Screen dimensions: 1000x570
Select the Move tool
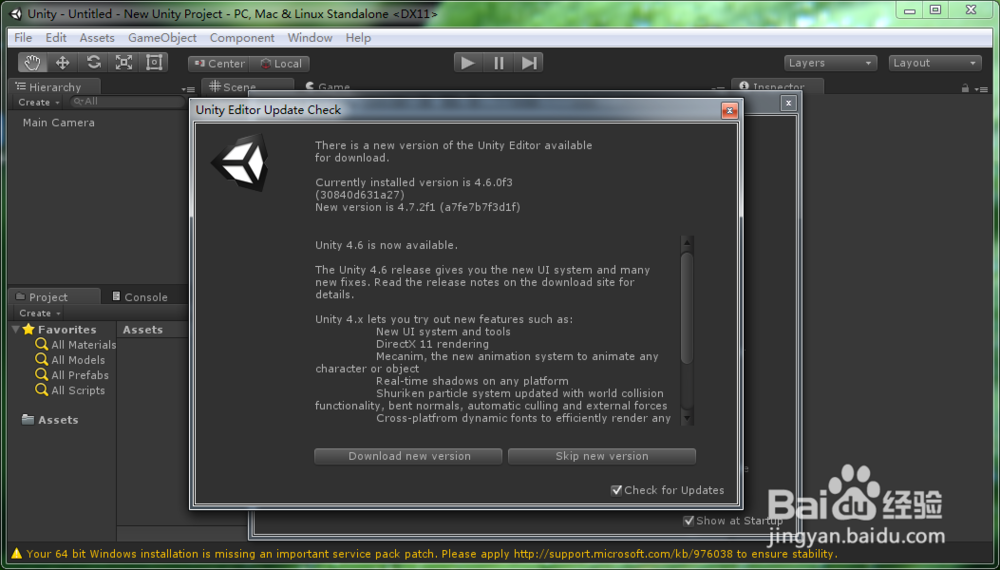[62, 62]
